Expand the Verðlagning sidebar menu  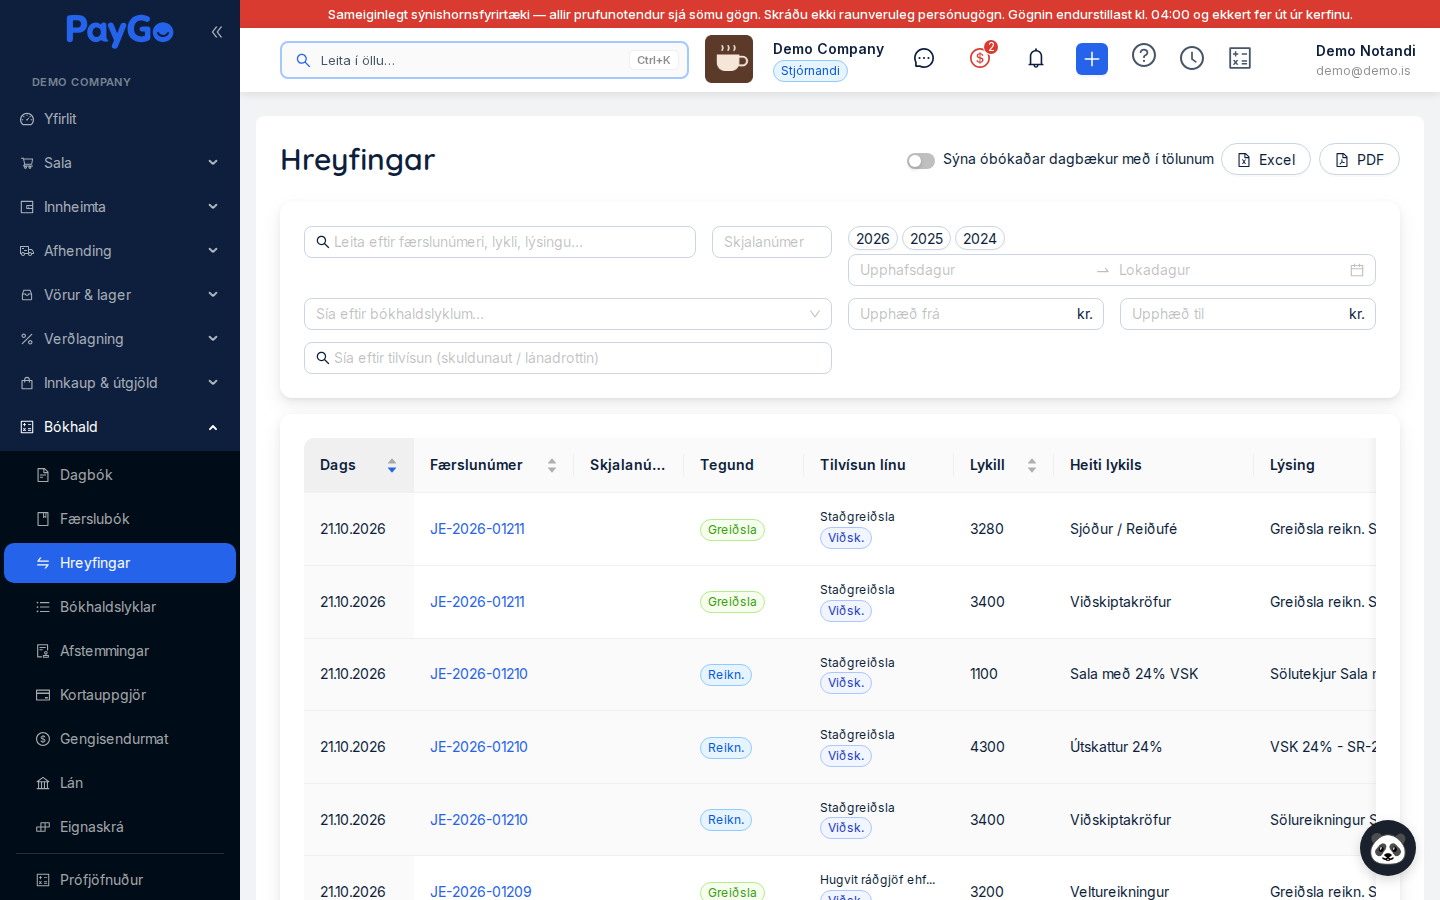pos(120,339)
